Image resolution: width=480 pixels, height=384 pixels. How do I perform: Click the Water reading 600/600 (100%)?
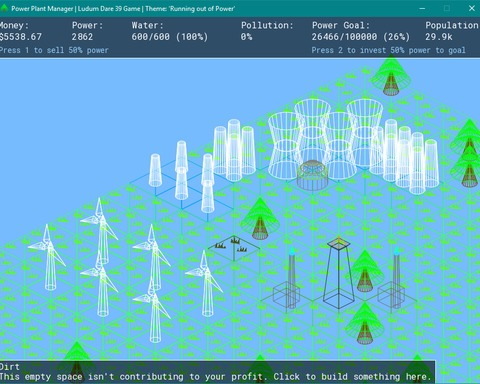coord(170,37)
